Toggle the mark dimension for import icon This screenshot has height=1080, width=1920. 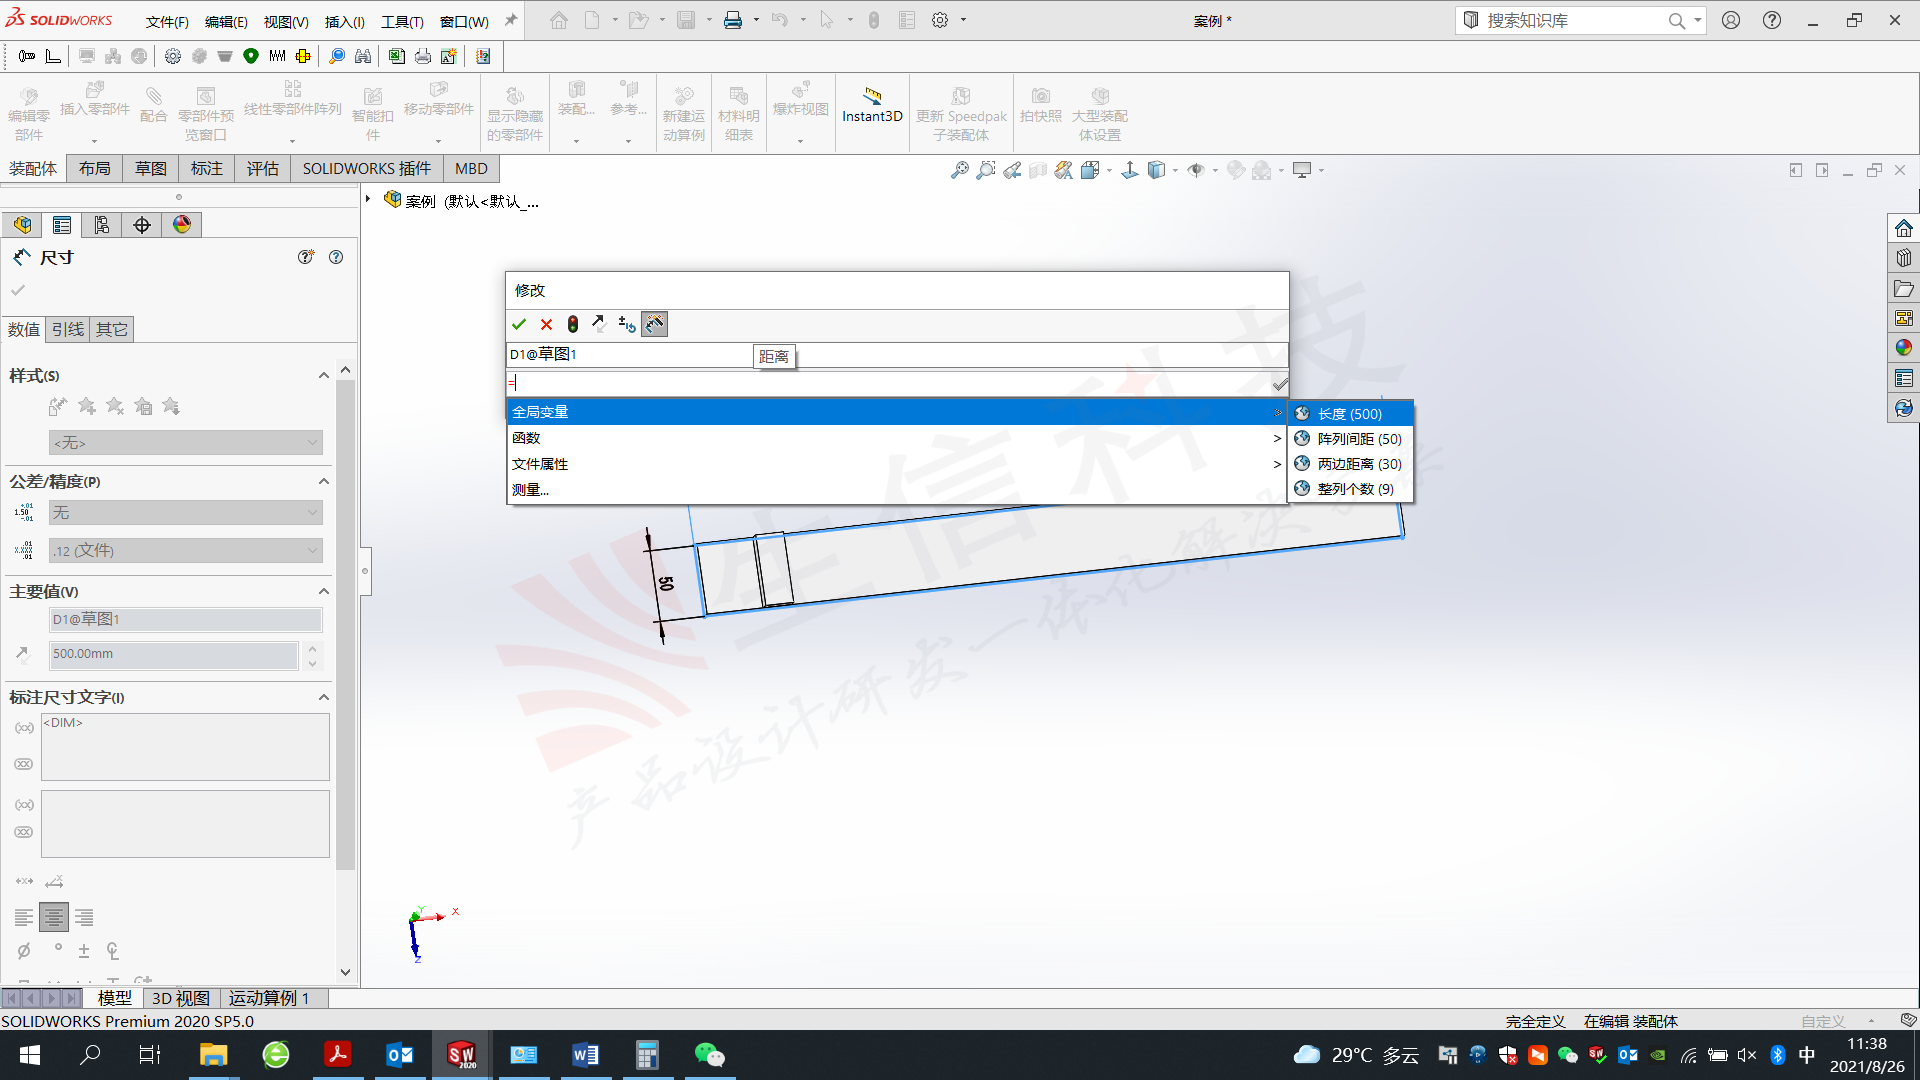click(x=654, y=324)
